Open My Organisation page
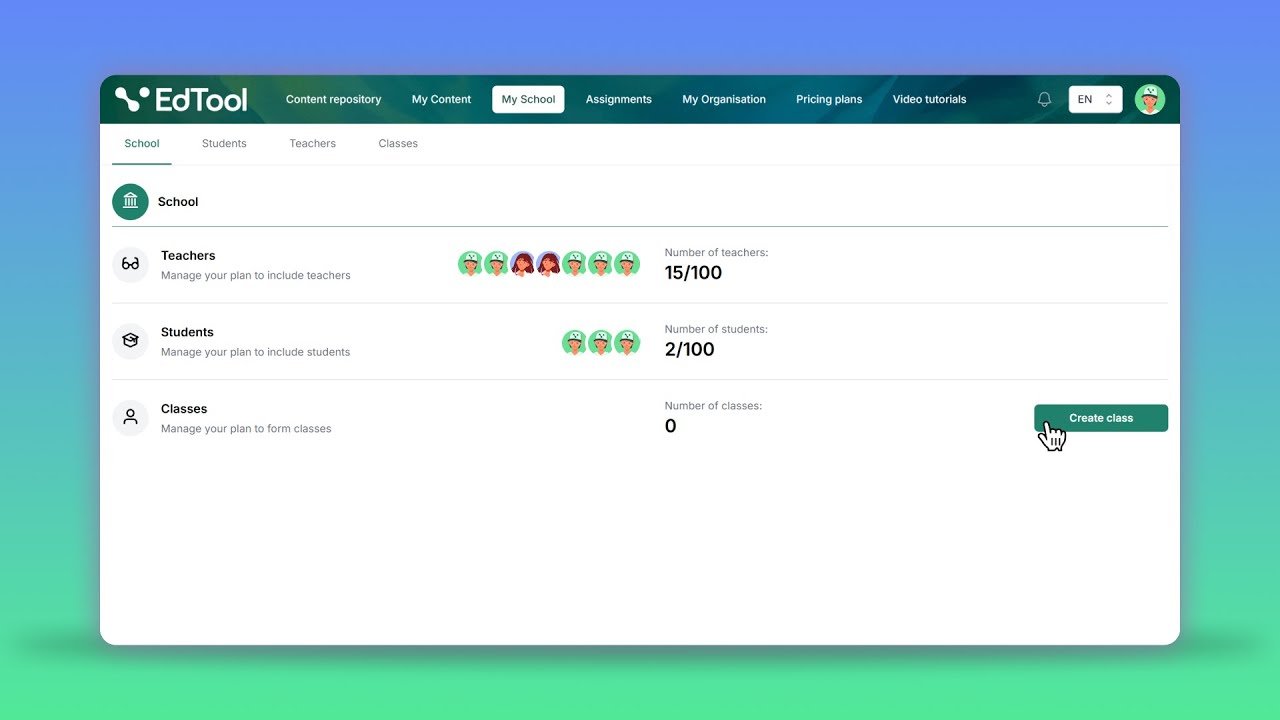 point(724,99)
